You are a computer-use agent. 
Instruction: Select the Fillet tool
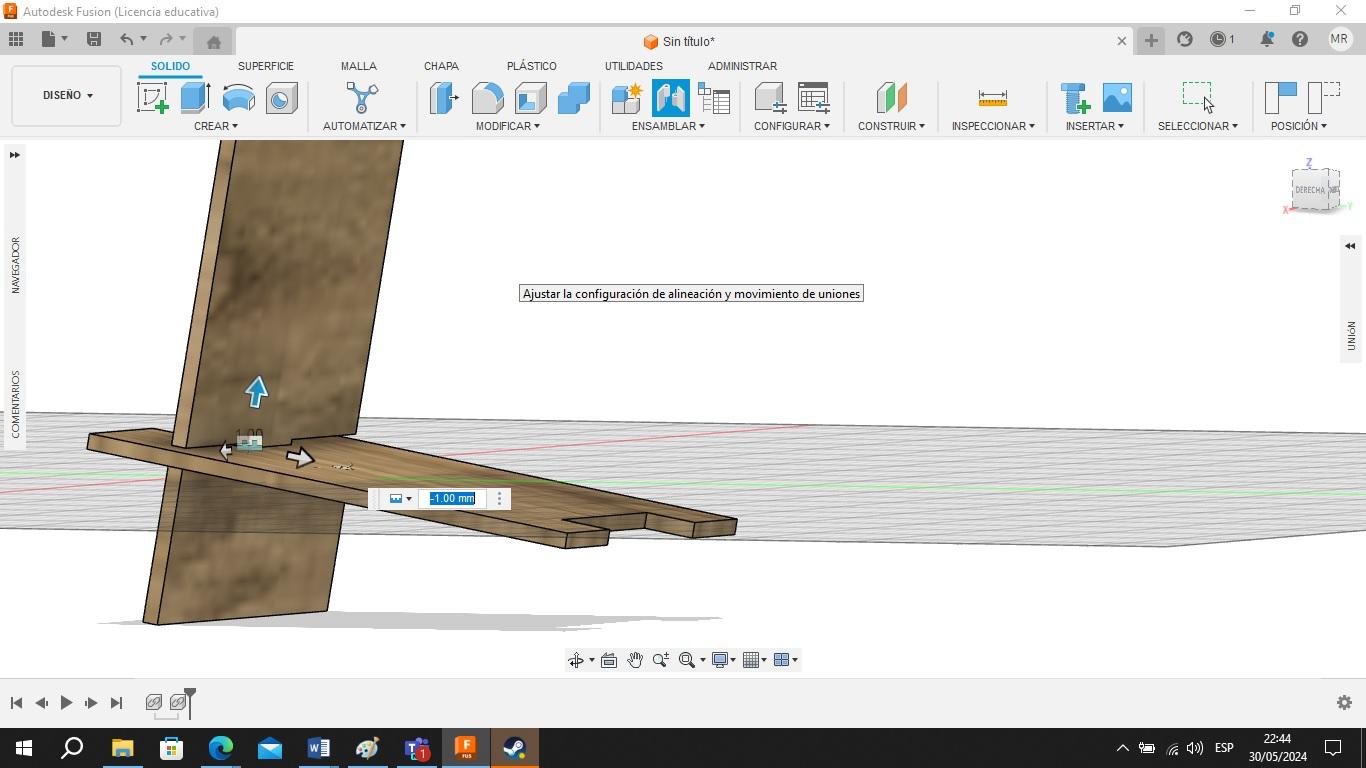point(488,98)
